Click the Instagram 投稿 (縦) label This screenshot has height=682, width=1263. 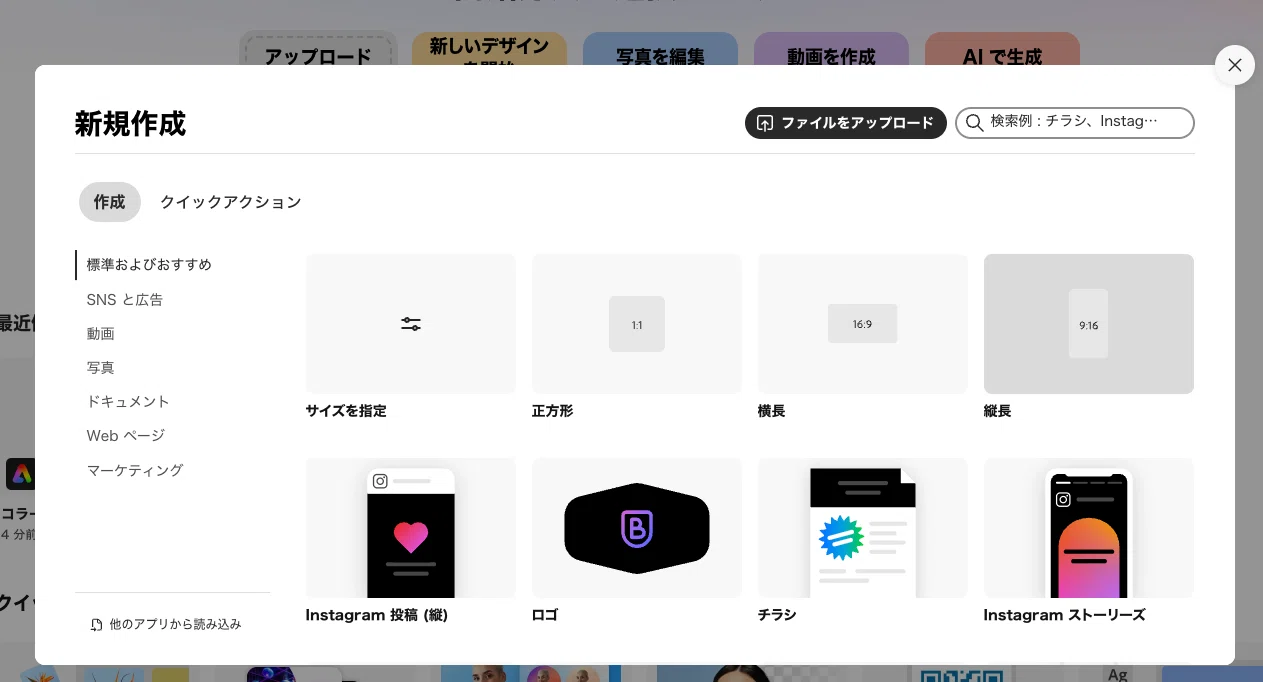[x=377, y=615]
